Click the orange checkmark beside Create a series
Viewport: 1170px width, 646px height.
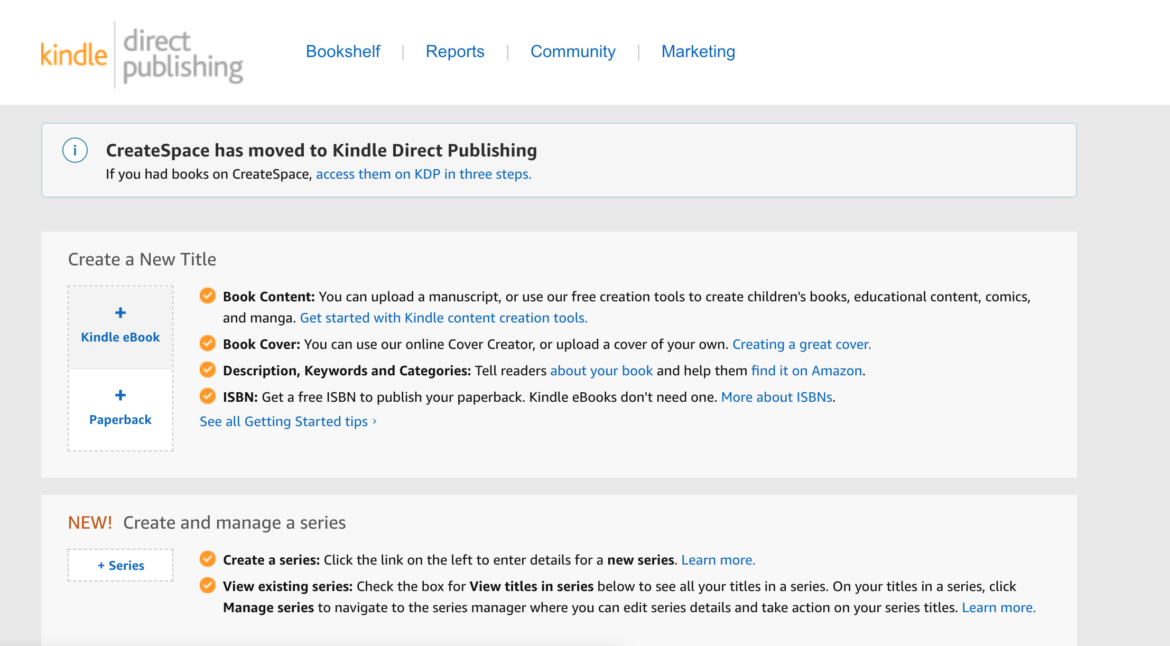[x=207, y=559]
